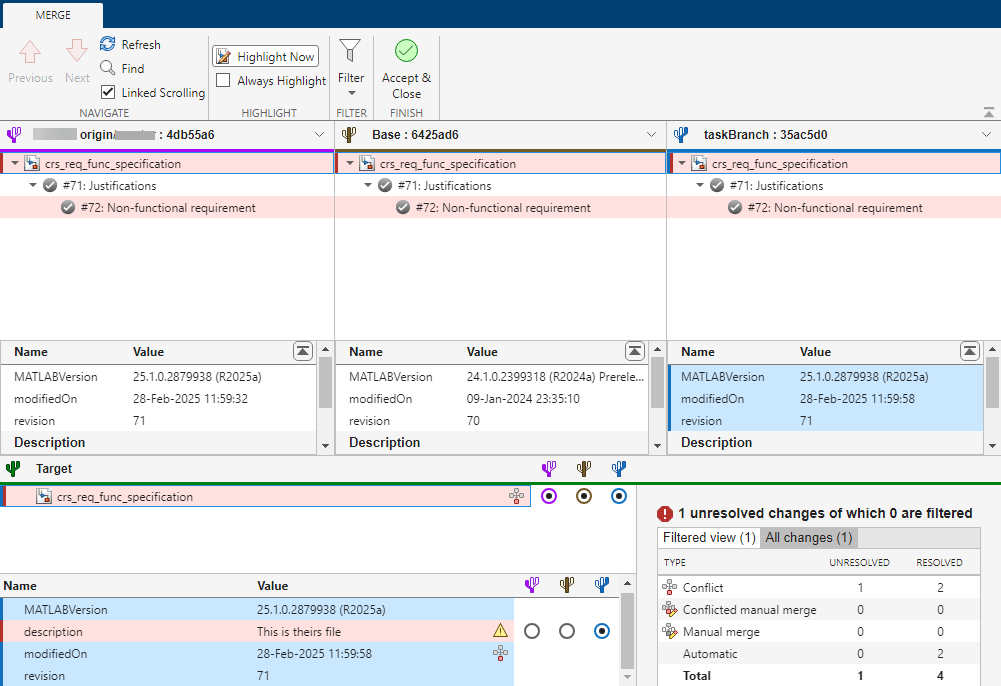Click the Next navigation button
The image size is (1001, 686).
tap(76, 58)
